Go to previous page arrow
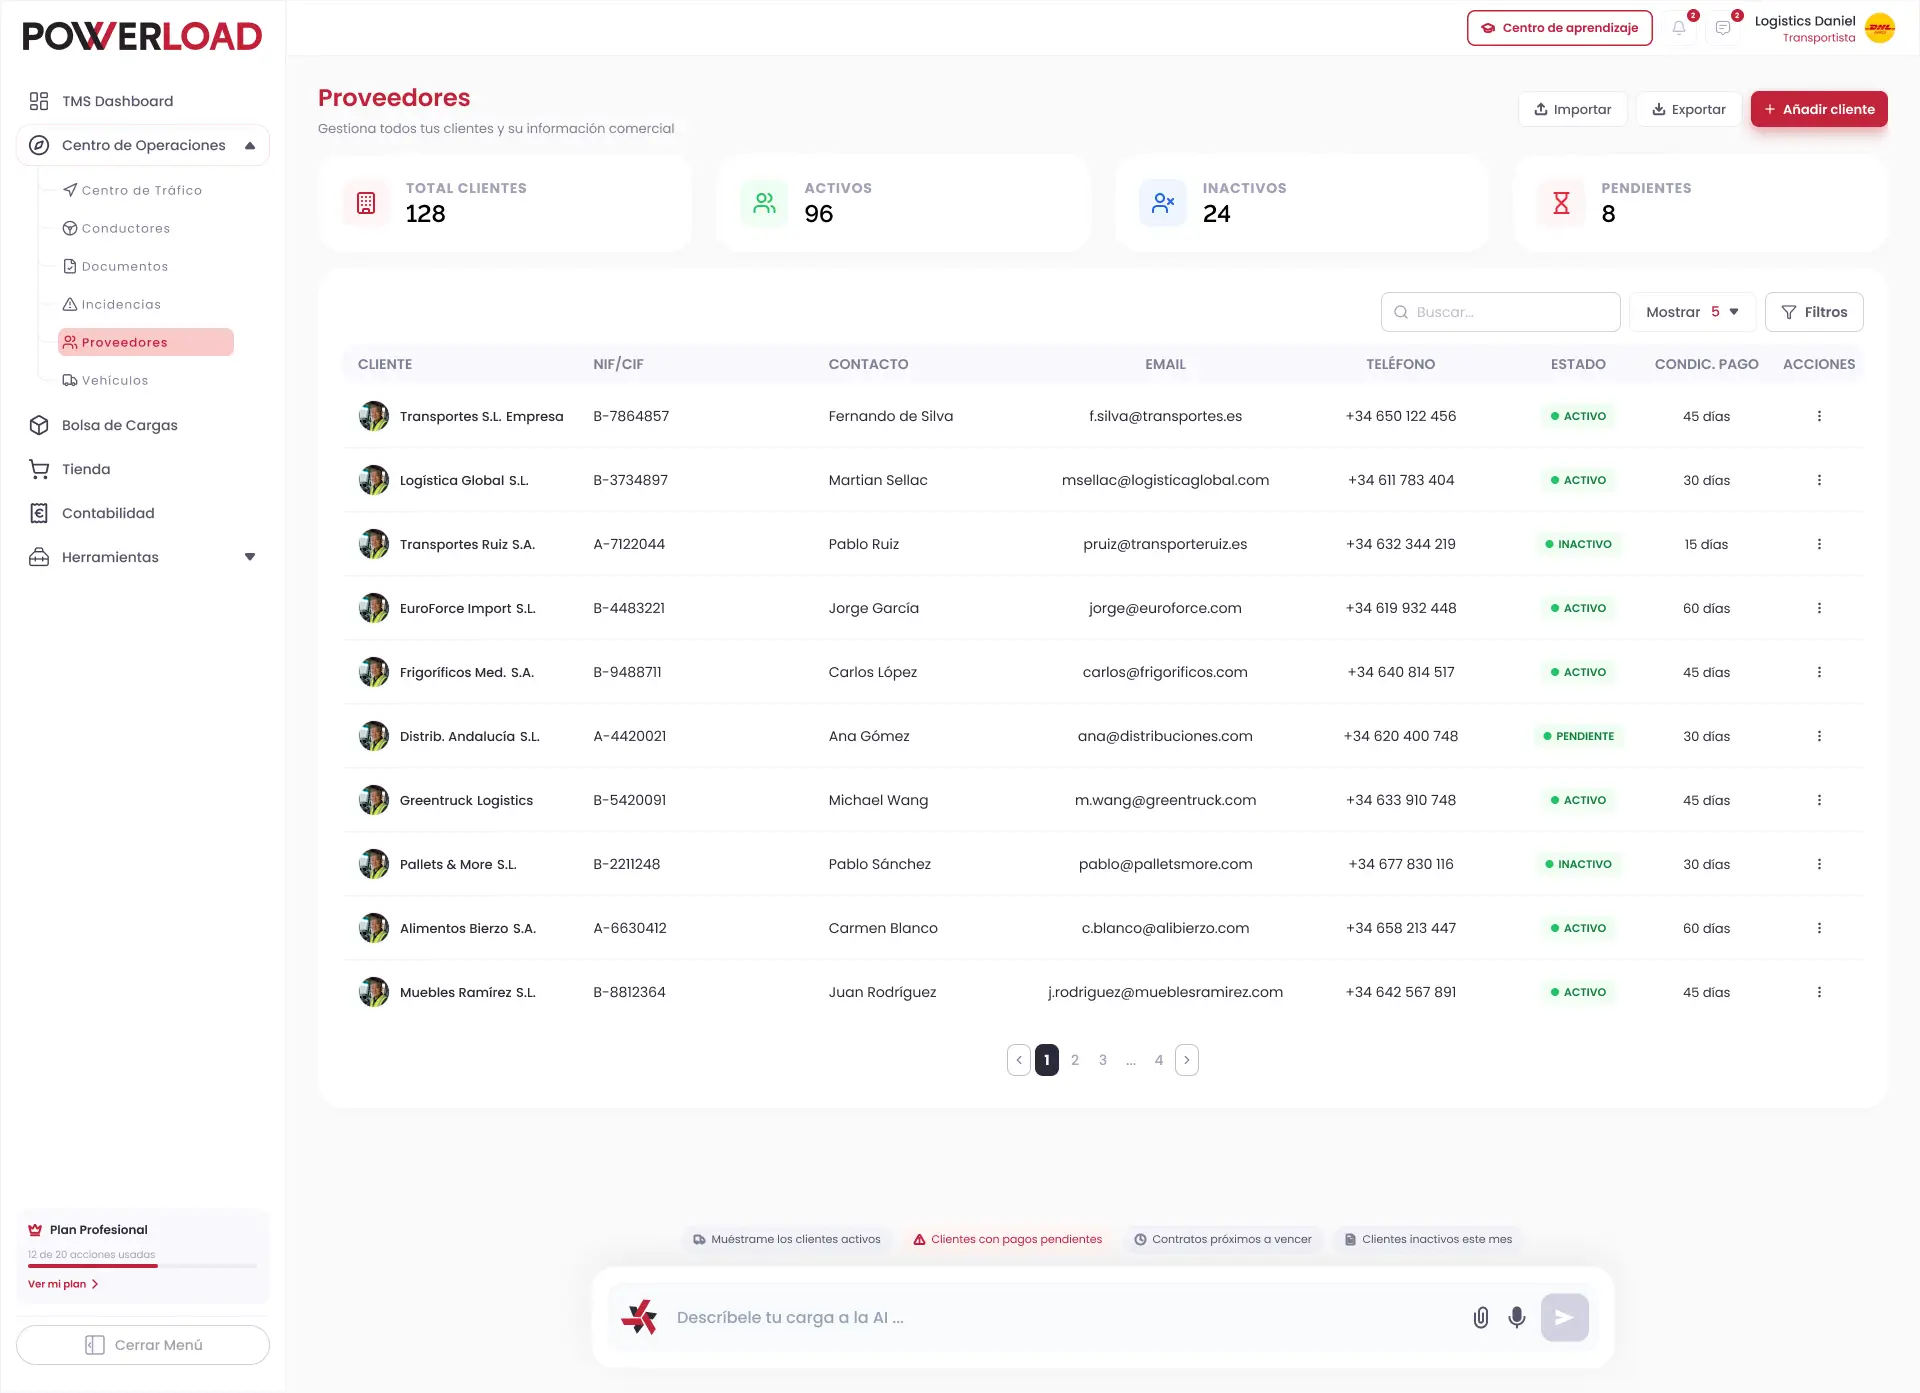The width and height of the screenshot is (1920, 1393). [1019, 1060]
